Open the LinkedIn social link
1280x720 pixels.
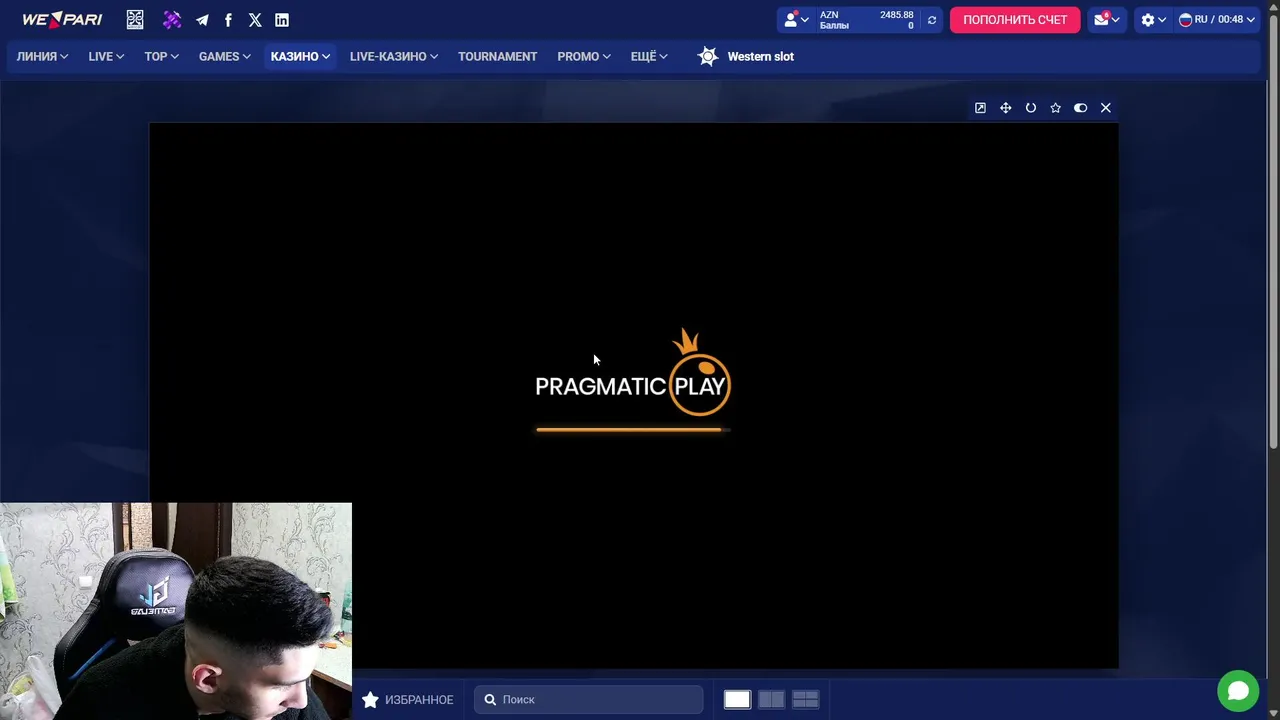(x=282, y=20)
